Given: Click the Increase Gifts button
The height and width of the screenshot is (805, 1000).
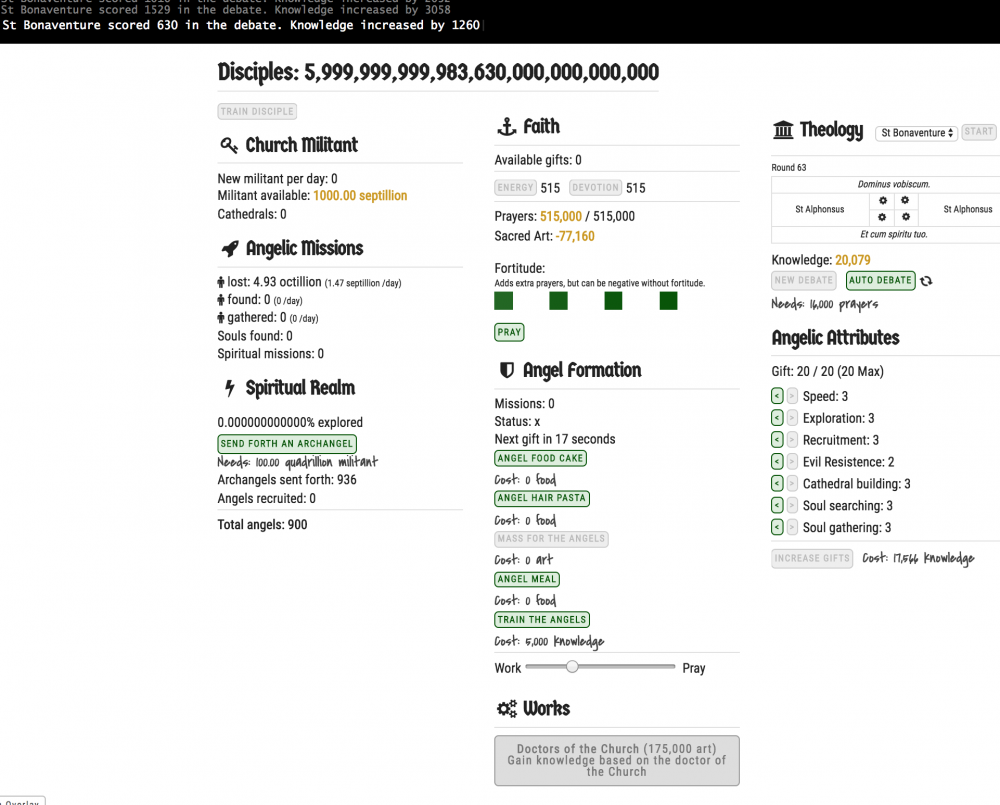Looking at the screenshot, I should point(812,558).
